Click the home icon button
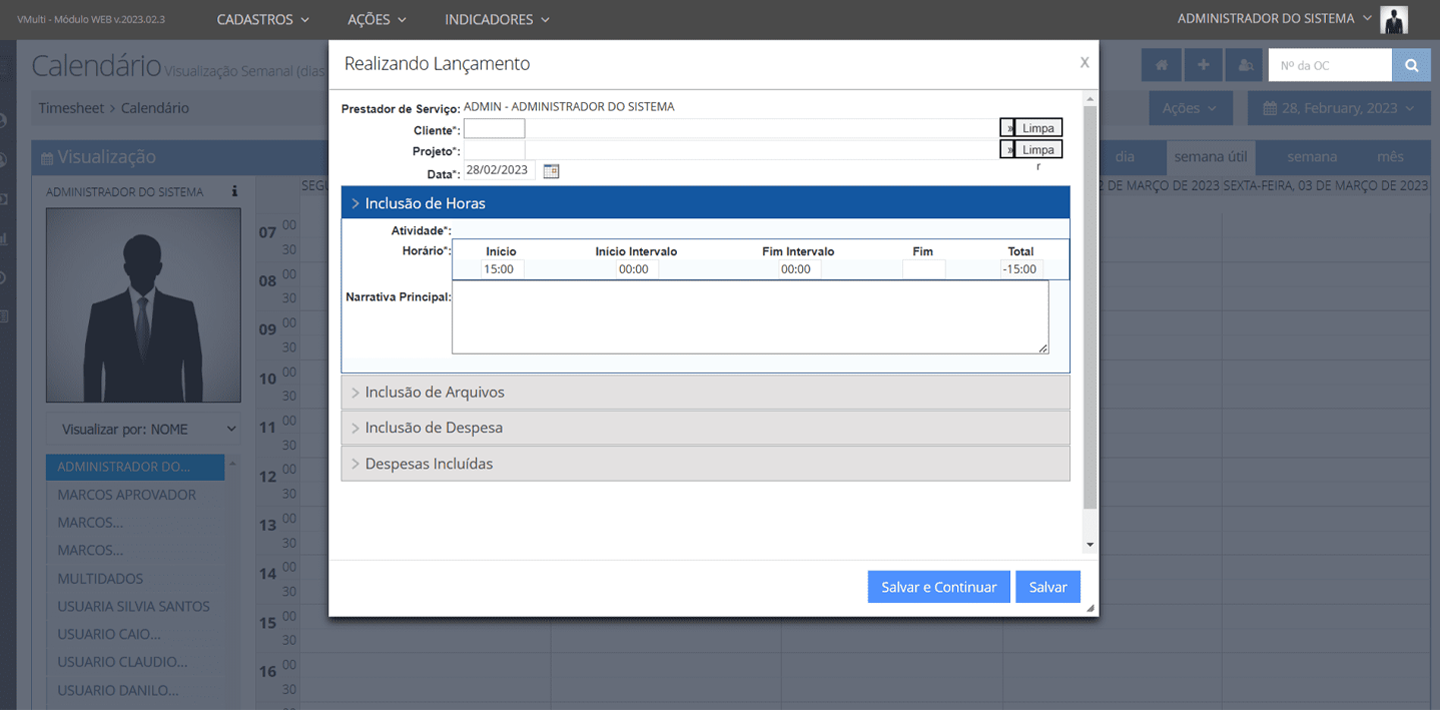The width and height of the screenshot is (1440, 710). (1162, 65)
